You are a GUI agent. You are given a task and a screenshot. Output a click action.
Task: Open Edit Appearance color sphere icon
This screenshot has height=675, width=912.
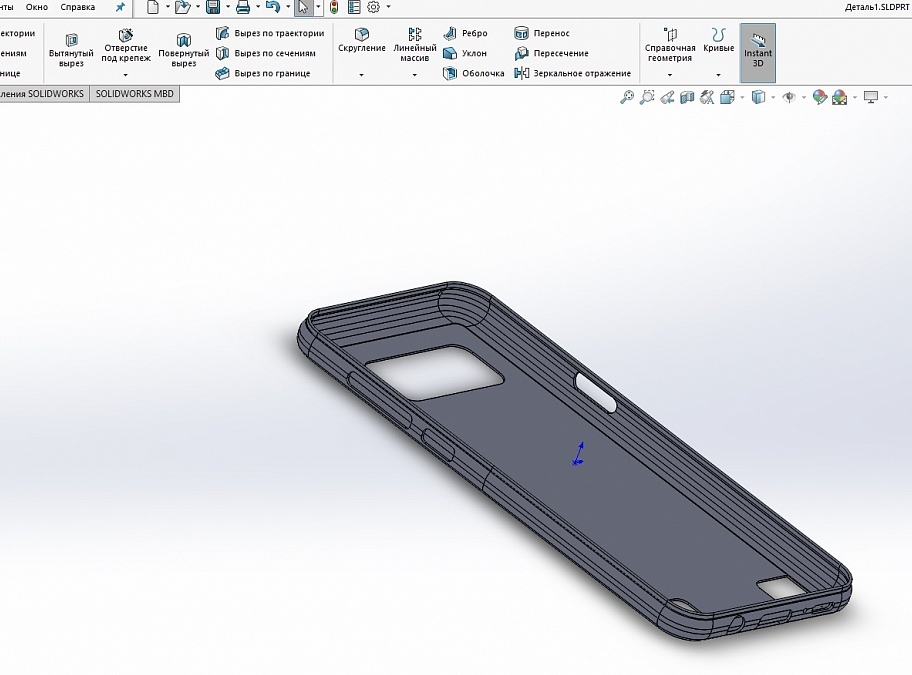point(820,97)
